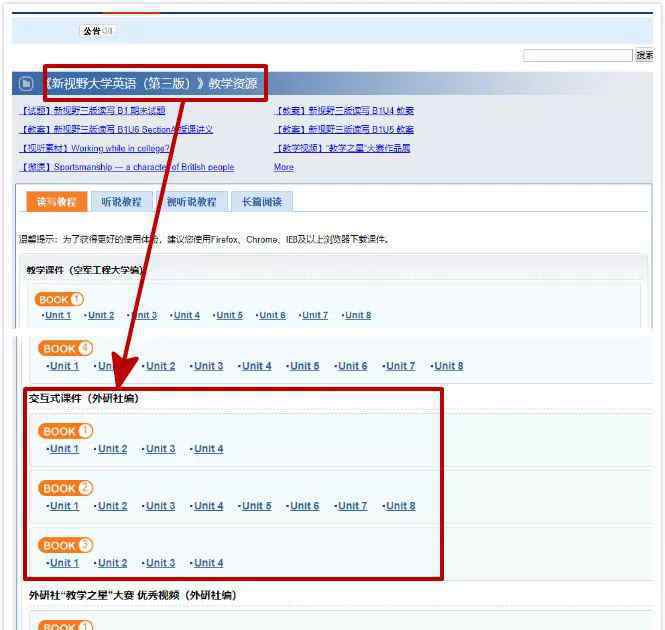The image size is (665, 630).
Task: Switch to the 视听说教程 tab
Action: [192, 202]
